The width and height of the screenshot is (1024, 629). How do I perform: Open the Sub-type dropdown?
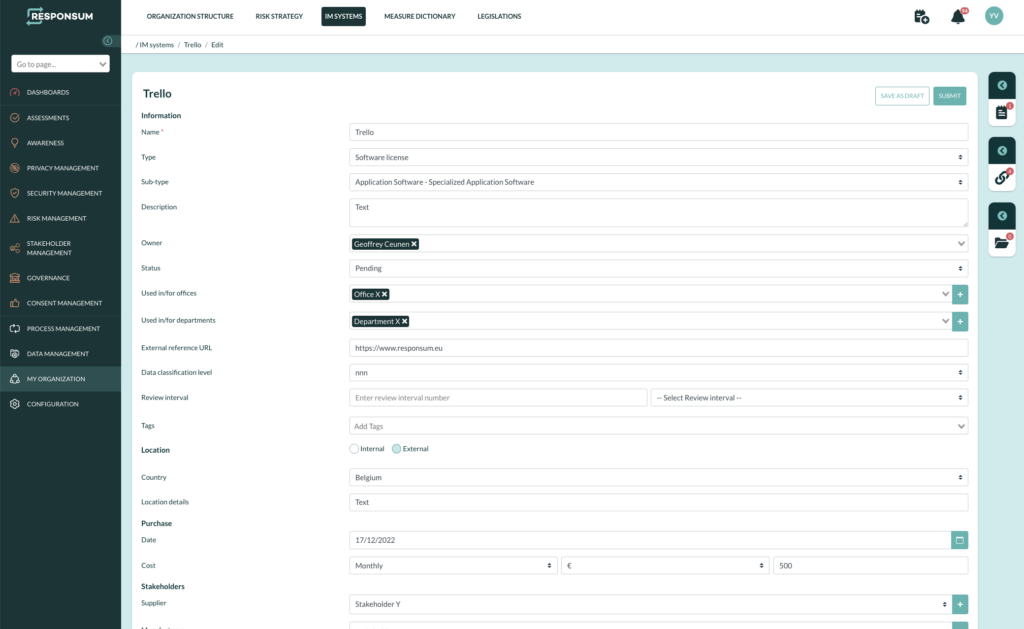pos(658,182)
